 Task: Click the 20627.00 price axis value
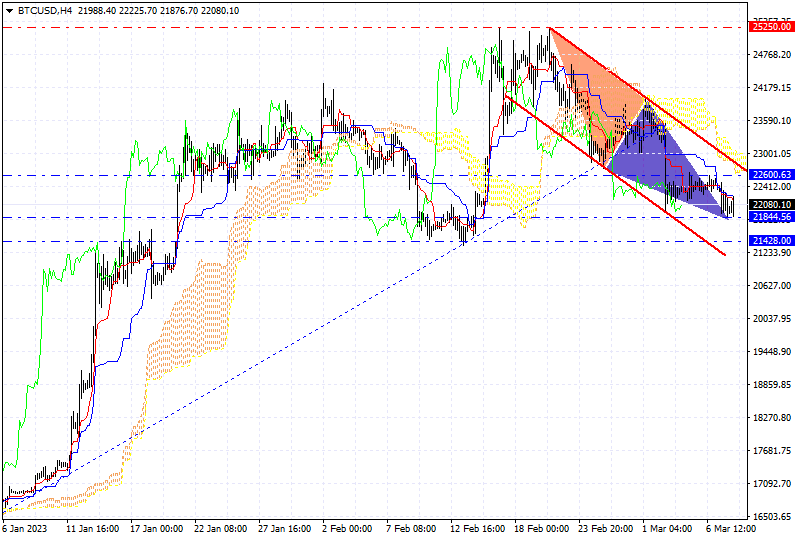click(773, 286)
